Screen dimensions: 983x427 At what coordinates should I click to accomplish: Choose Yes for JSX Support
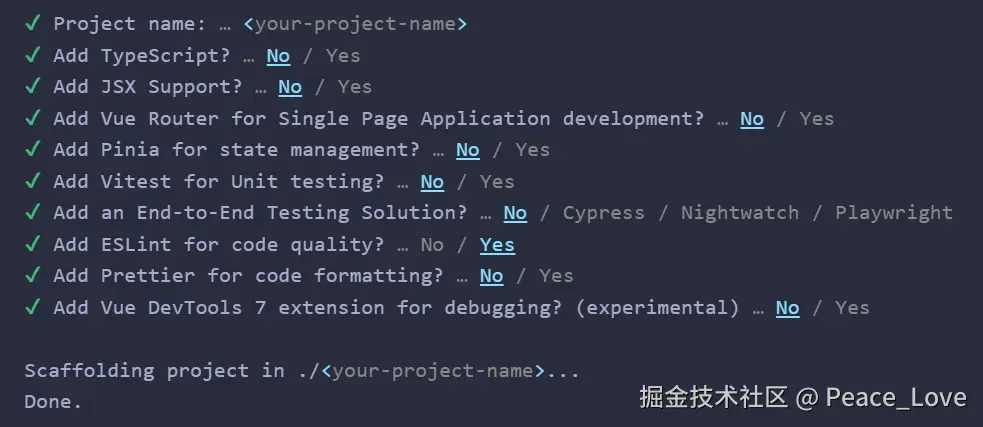tap(355, 87)
